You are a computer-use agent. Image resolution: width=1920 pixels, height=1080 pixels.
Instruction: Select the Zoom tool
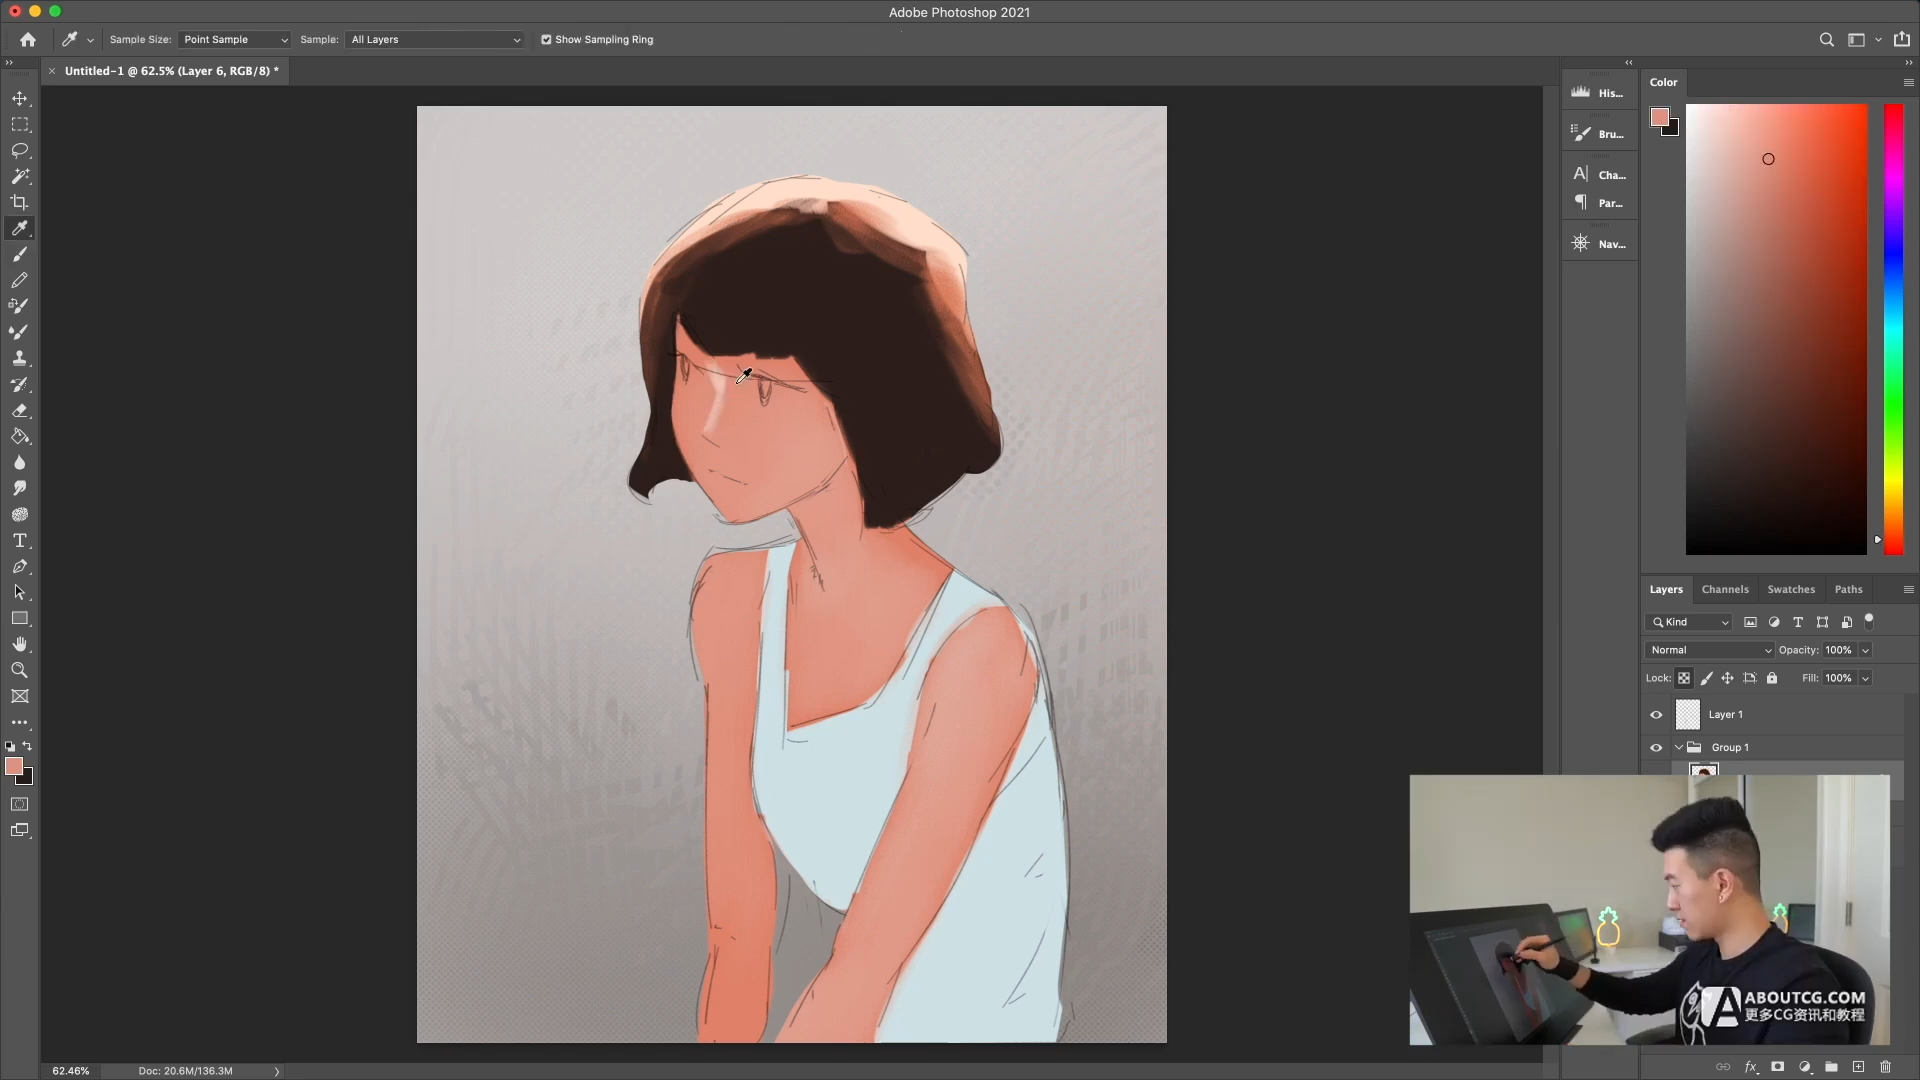click(x=19, y=670)
